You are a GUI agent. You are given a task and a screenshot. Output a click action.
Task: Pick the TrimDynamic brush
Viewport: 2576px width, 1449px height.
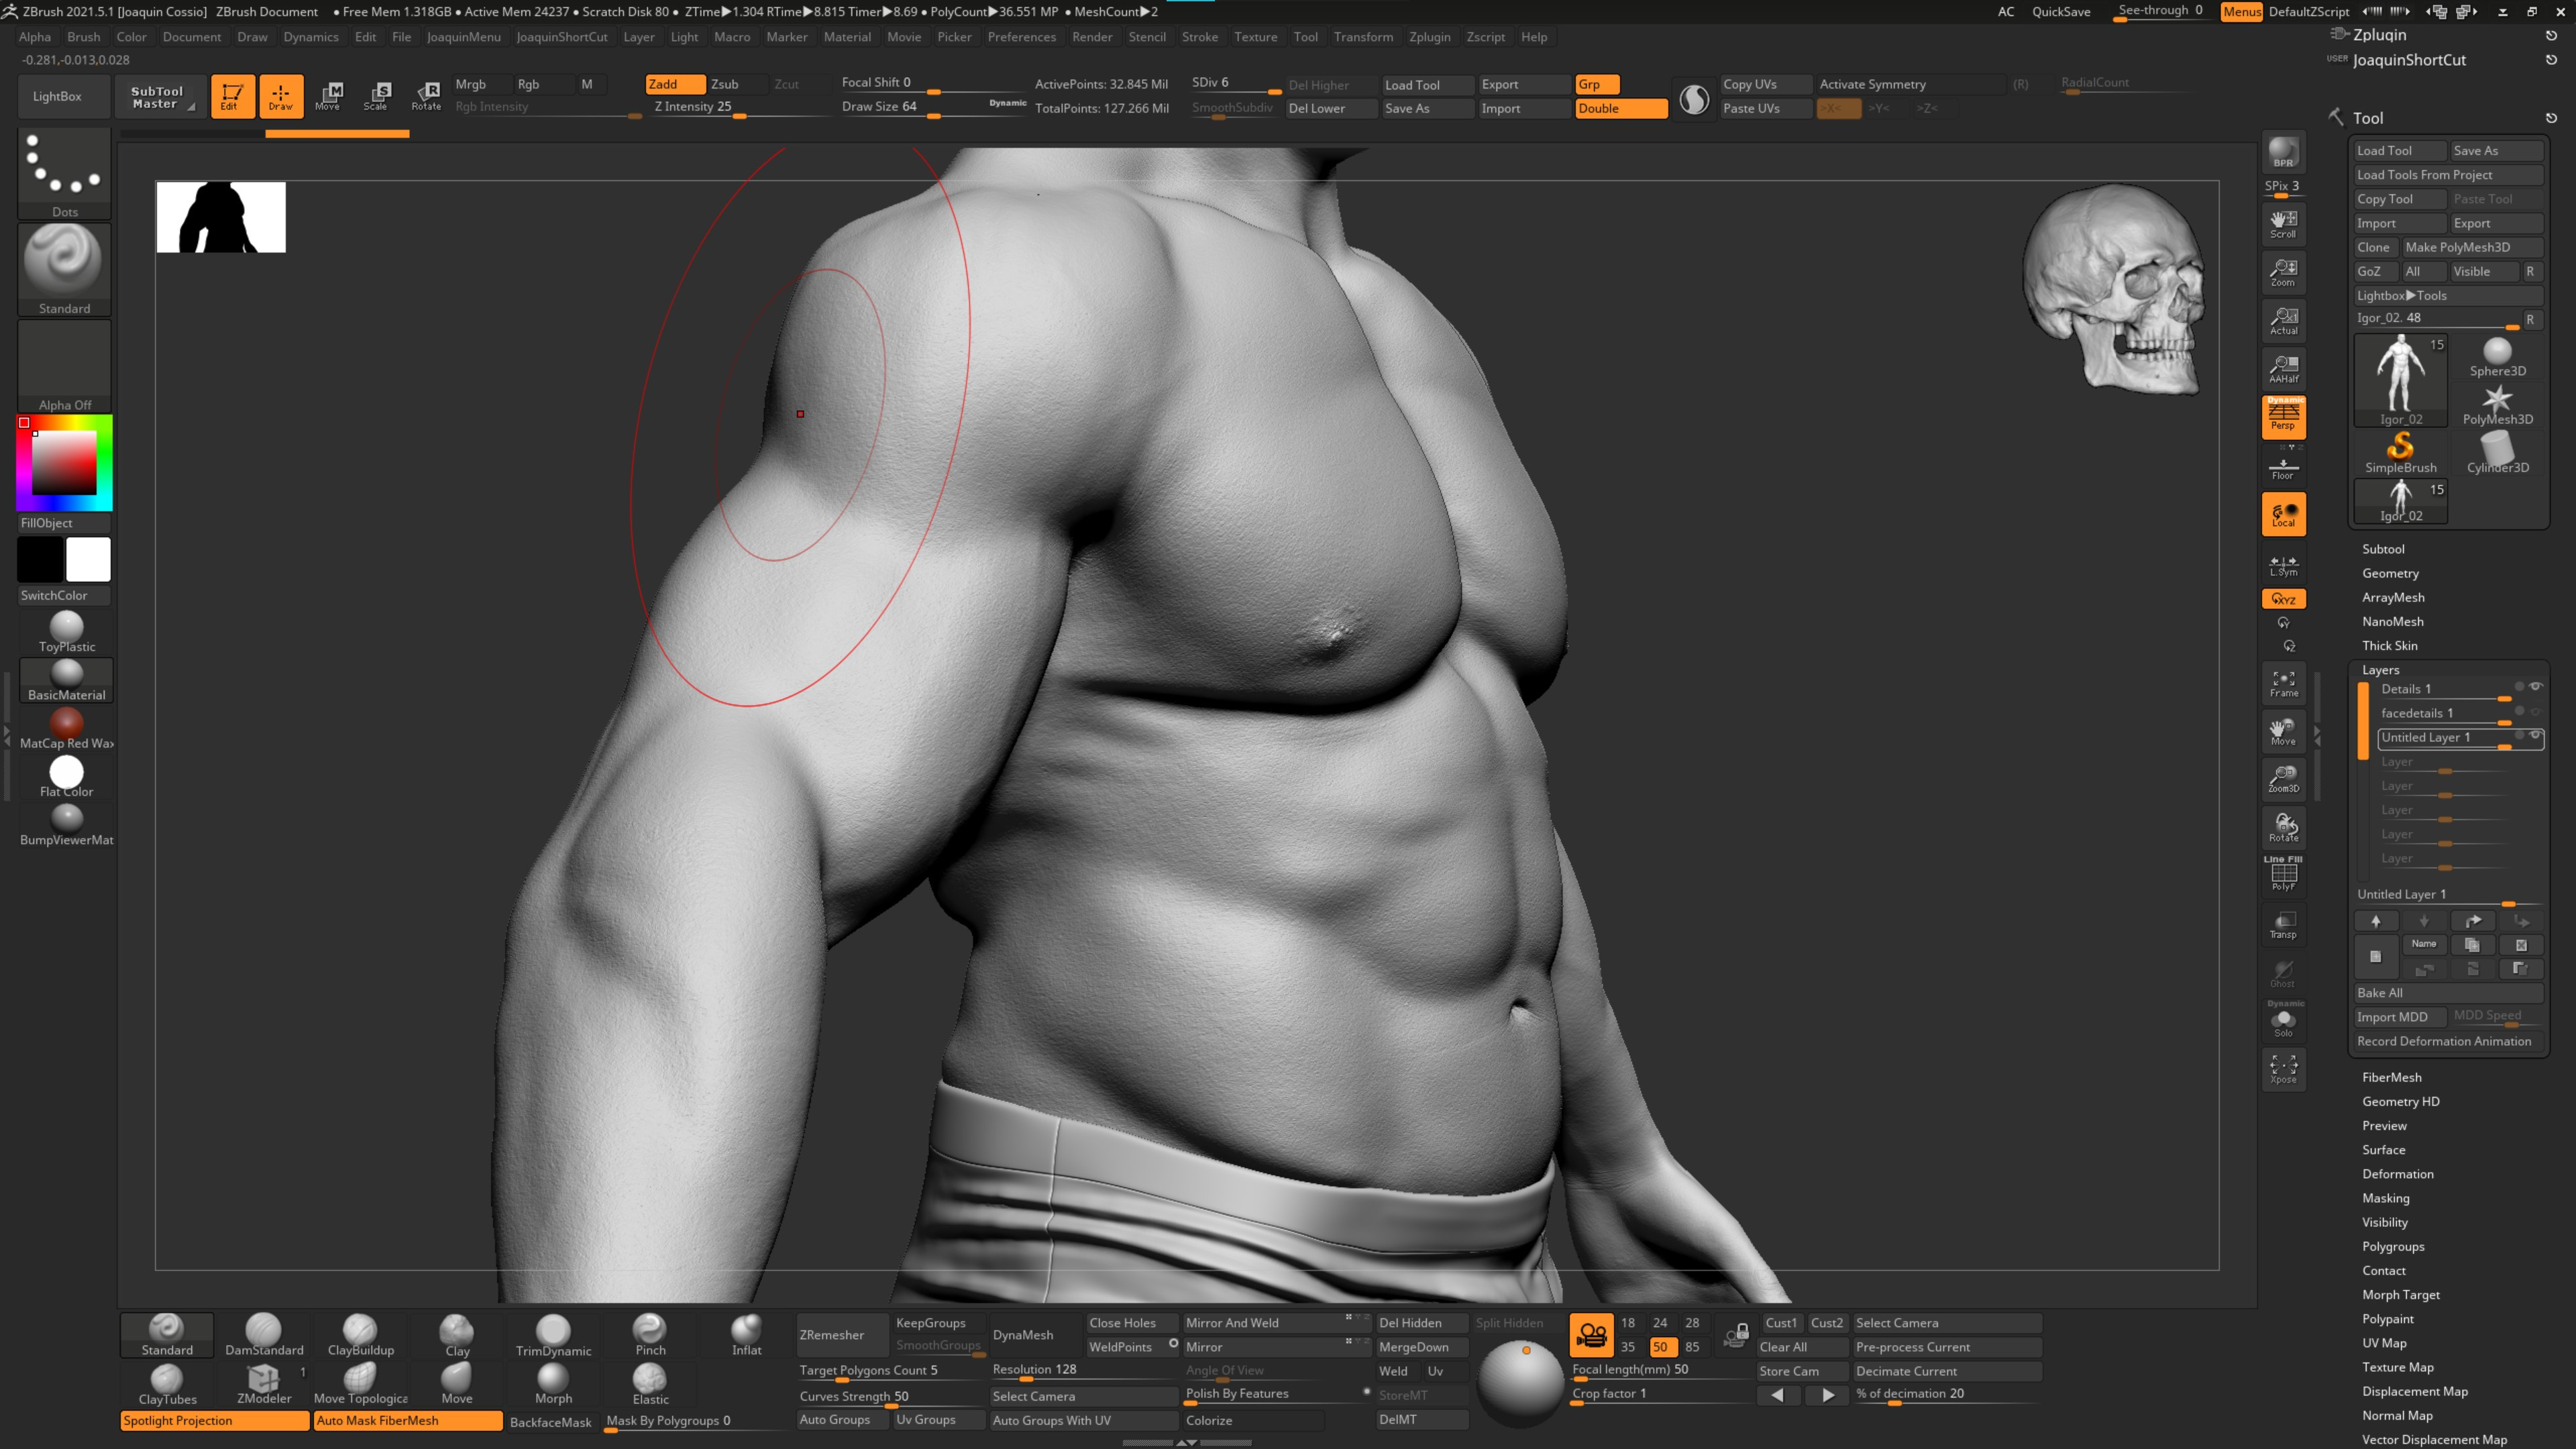[553, 1335]
